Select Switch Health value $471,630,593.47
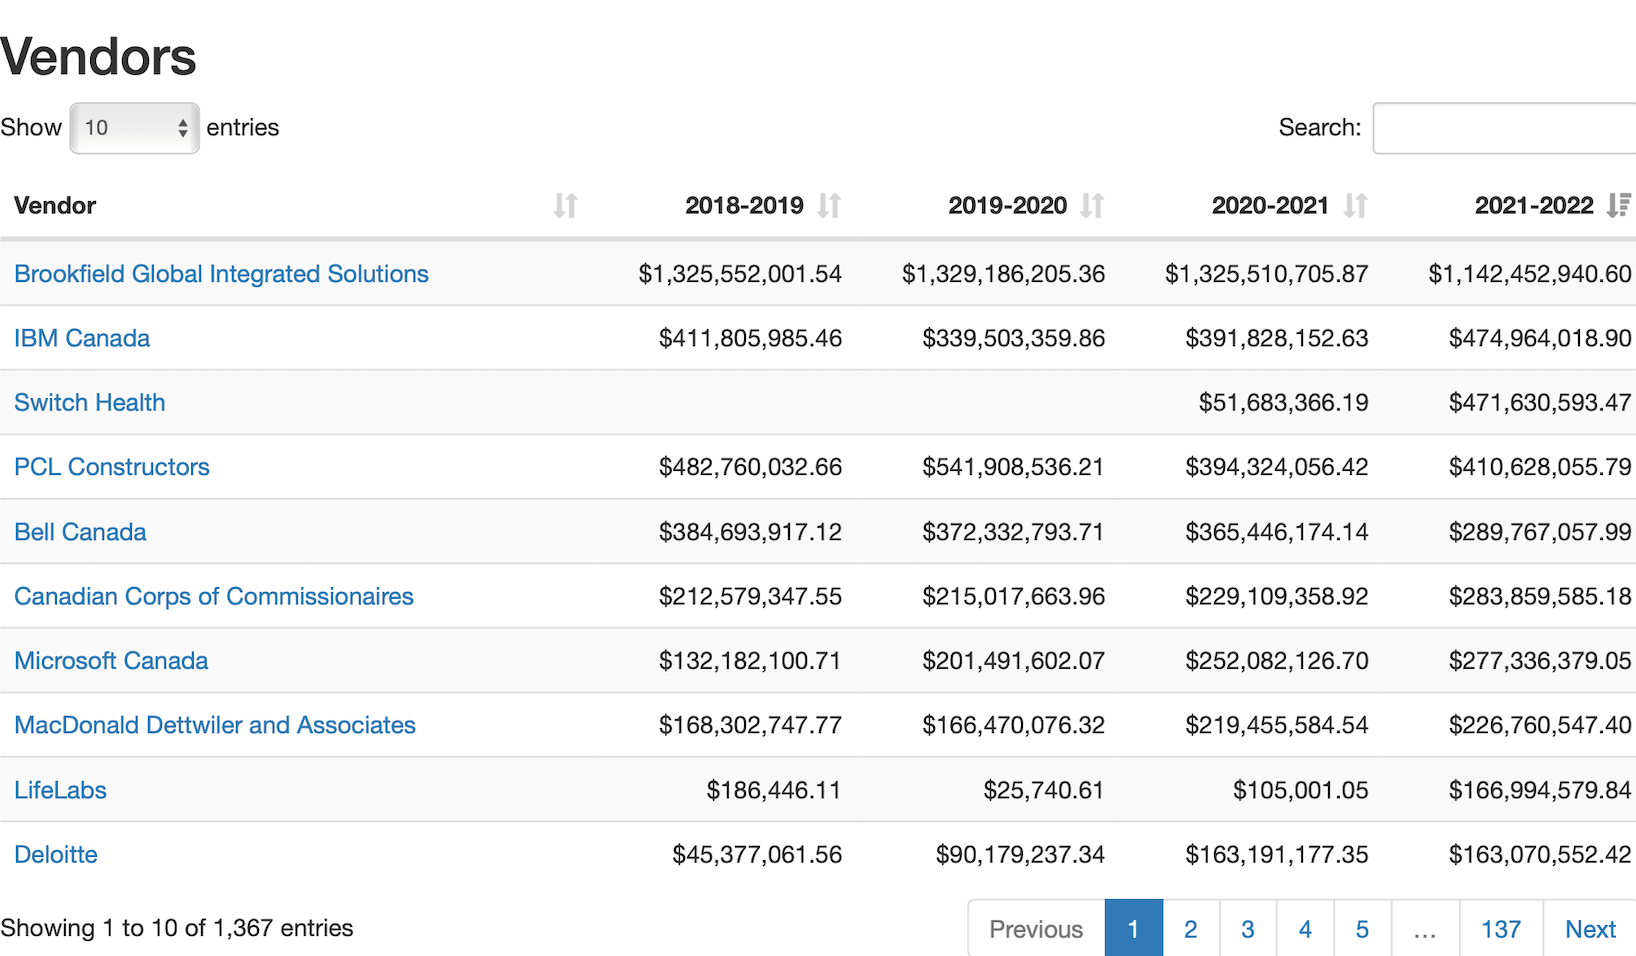 pyautogui.click(x=1540, y=403)
